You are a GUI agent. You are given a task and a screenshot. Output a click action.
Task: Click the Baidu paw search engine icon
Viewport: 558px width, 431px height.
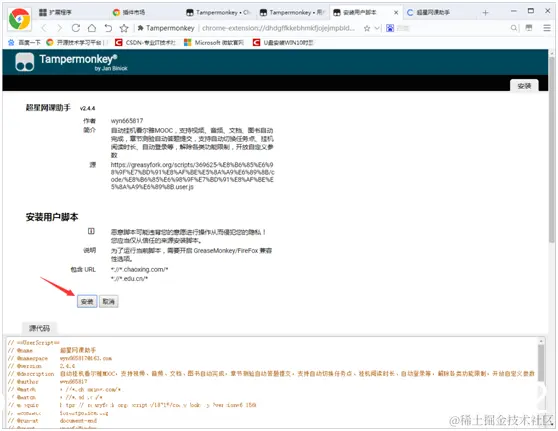(390, 28)
